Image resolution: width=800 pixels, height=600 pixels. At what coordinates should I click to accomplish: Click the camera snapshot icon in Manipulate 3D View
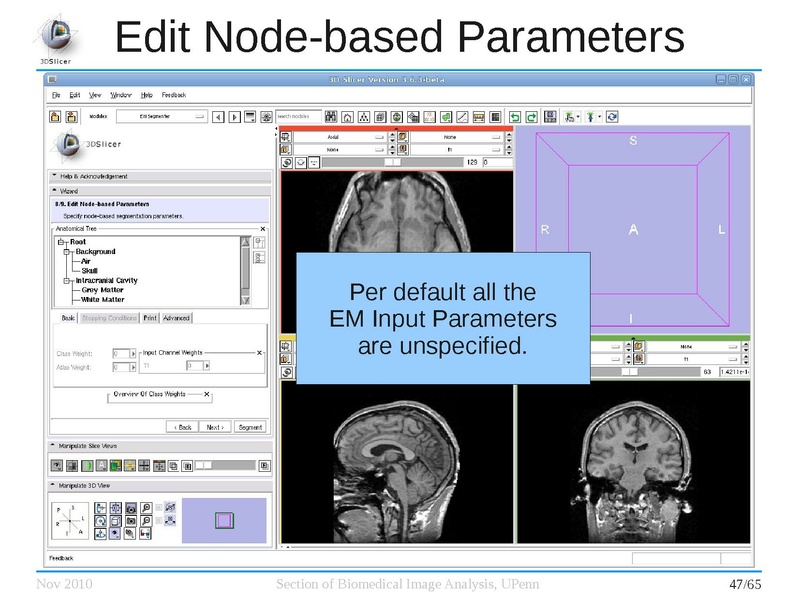131,509
